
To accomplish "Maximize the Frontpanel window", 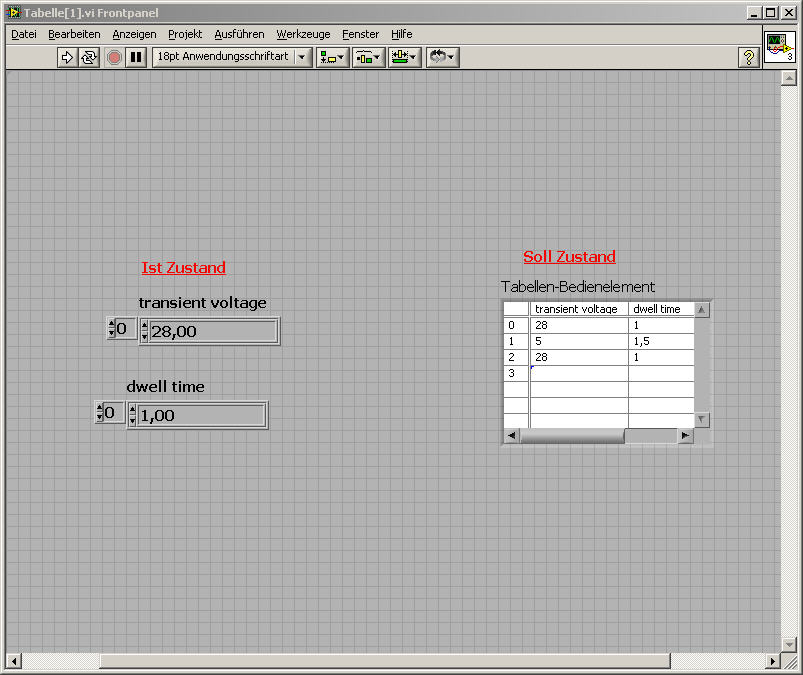I will (771, 13).
